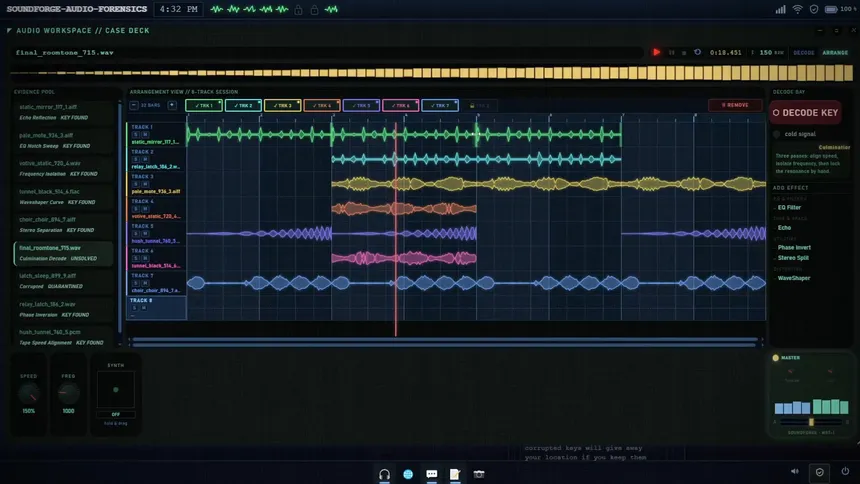The width and height of the screenshot is (860, 484).
Task: Mute Track 1 with its M button
Action: click(145, 134)
